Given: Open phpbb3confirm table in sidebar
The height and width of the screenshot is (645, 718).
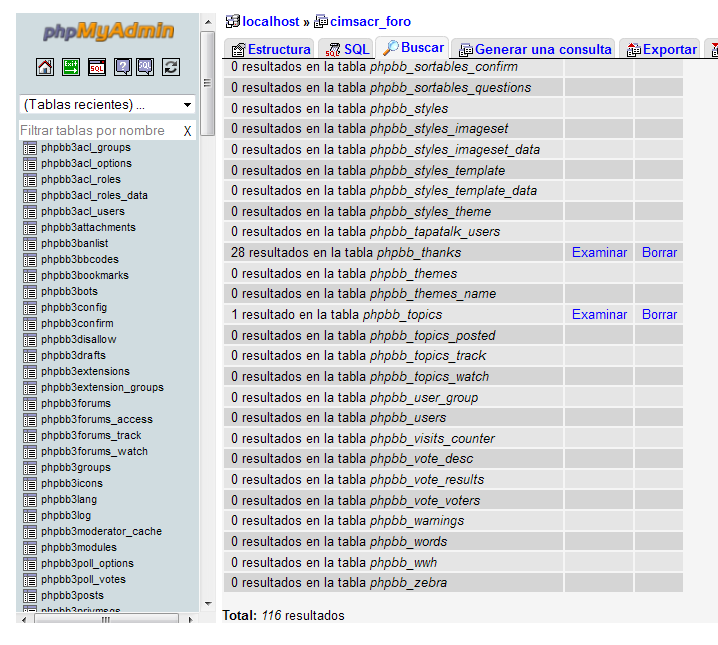Looking at the screenshot, I should pyautogui.click(x=77, y=324).
